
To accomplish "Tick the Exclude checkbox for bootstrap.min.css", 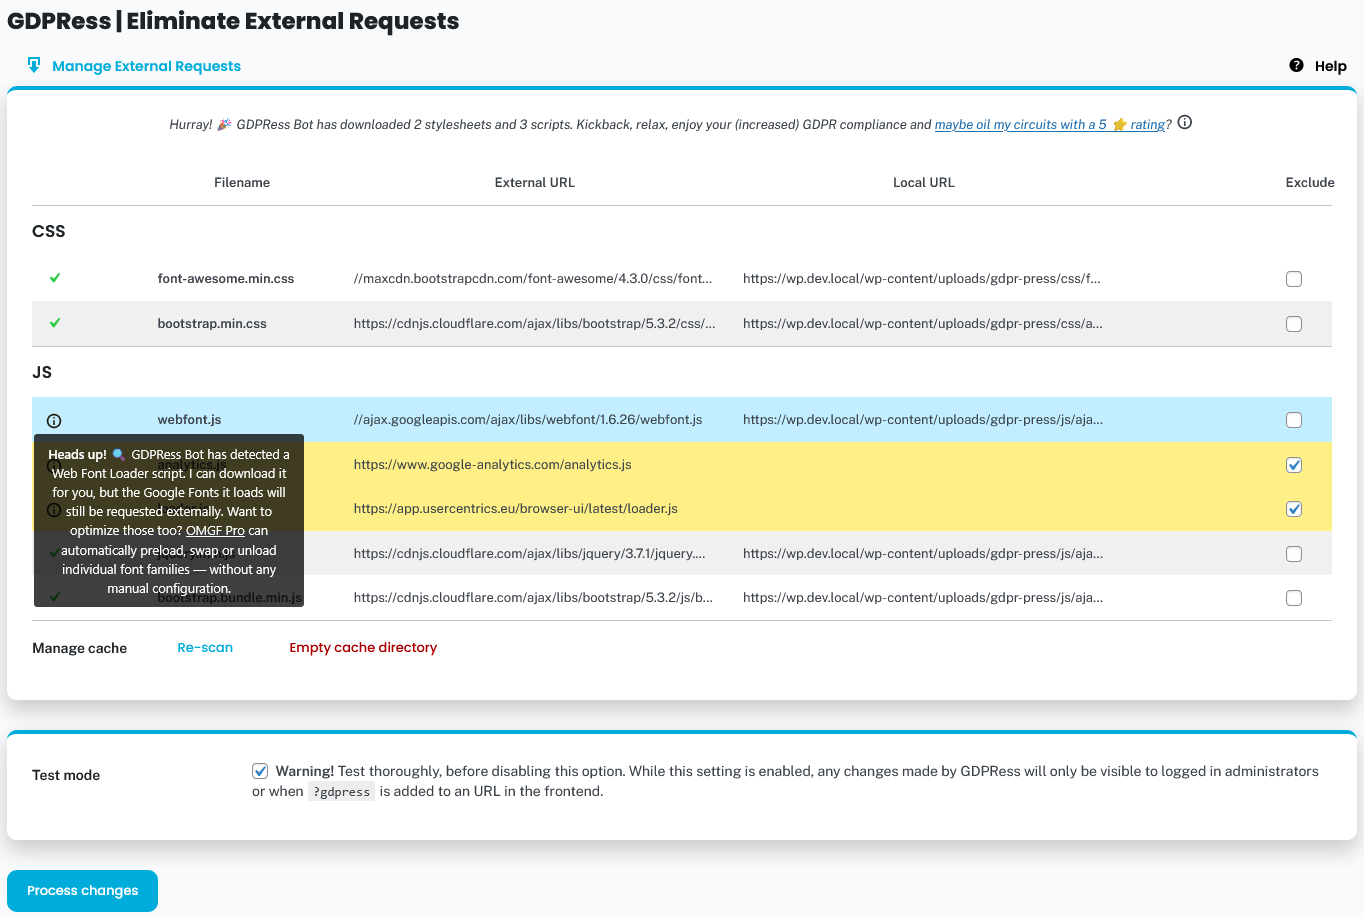I will 1294,324.
